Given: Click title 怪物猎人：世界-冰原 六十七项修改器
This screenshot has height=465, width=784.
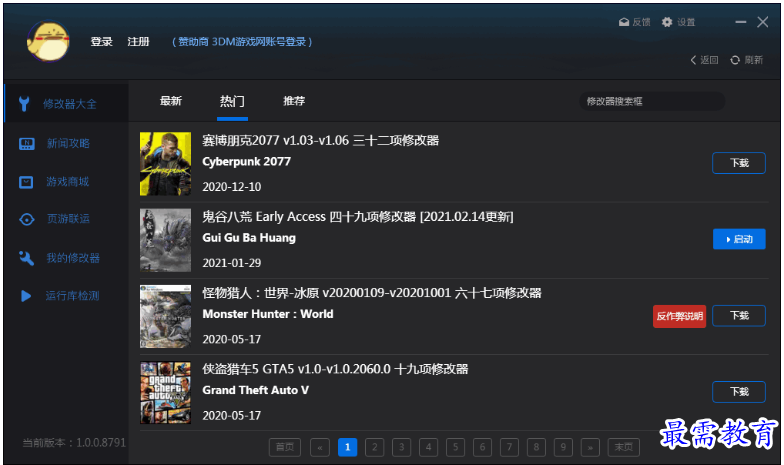Looking at the screenshot, I should (372, 293).
